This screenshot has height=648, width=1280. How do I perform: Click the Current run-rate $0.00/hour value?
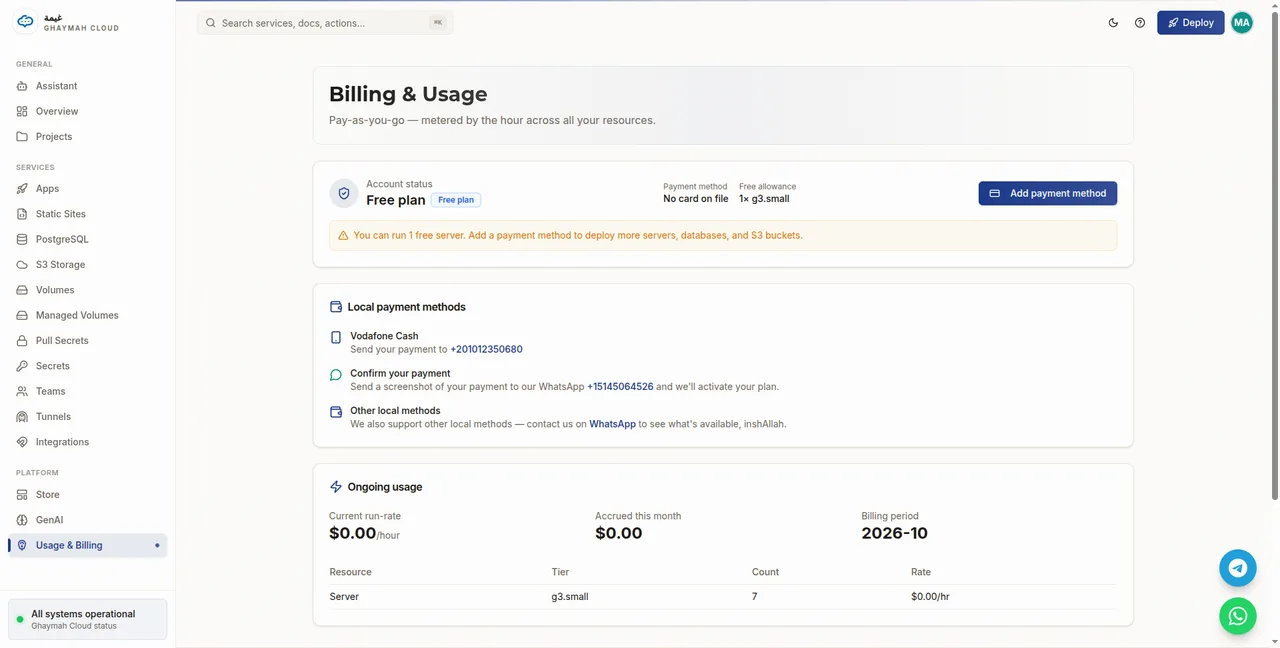[364, 533]
